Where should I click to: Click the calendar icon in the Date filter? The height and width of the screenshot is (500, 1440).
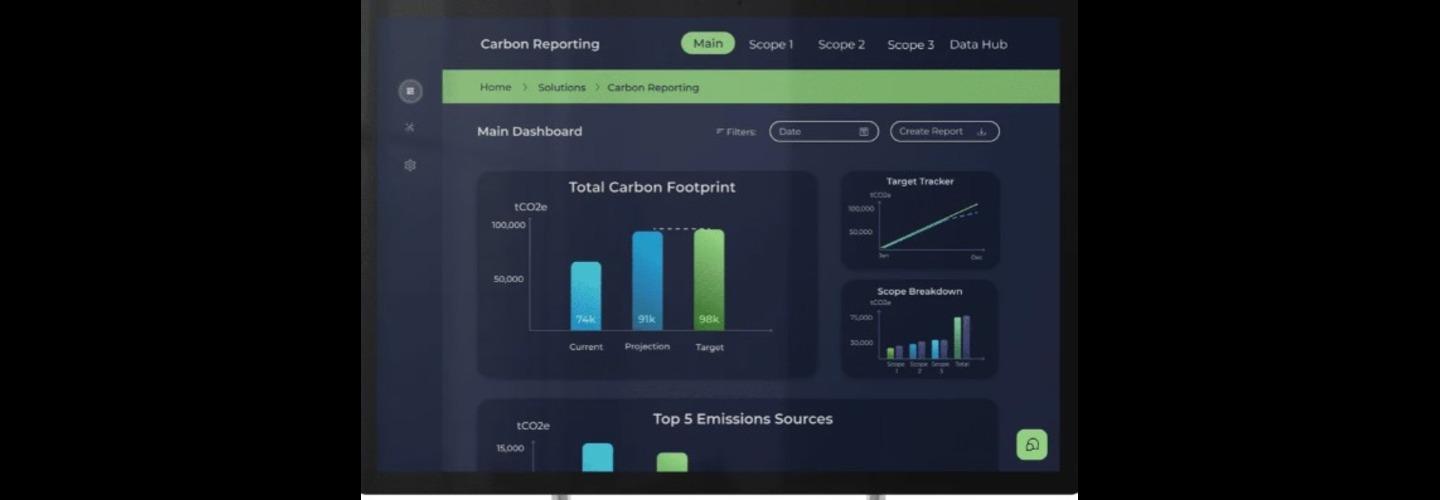864,132
